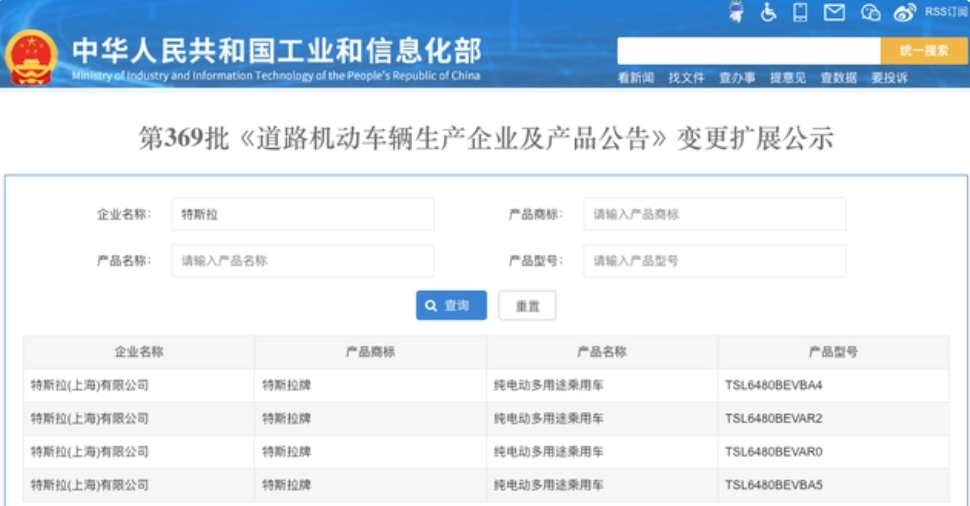Click the national emblem logo
The height and width of the screenshot is (506, 970).
pyautogui.click(x=30, y=58)
